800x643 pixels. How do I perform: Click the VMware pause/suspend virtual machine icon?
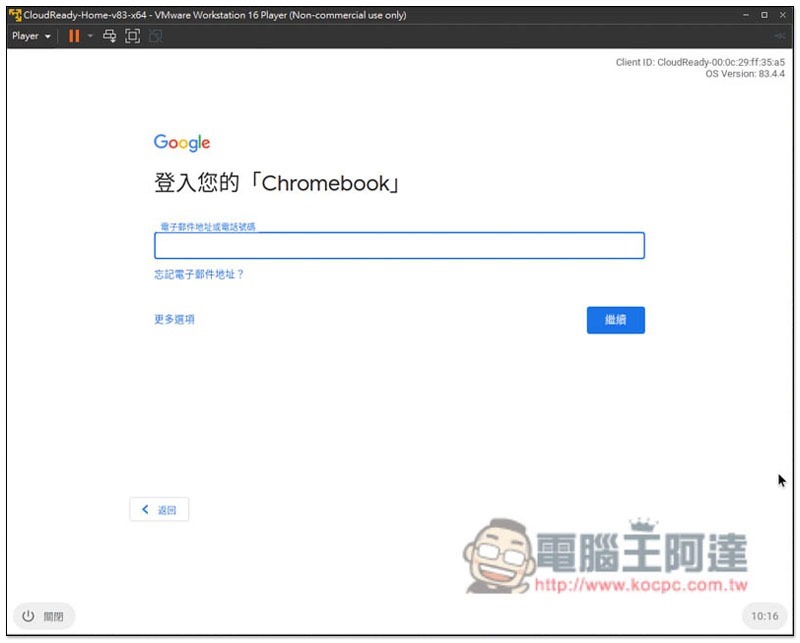[x=75, y=36]
